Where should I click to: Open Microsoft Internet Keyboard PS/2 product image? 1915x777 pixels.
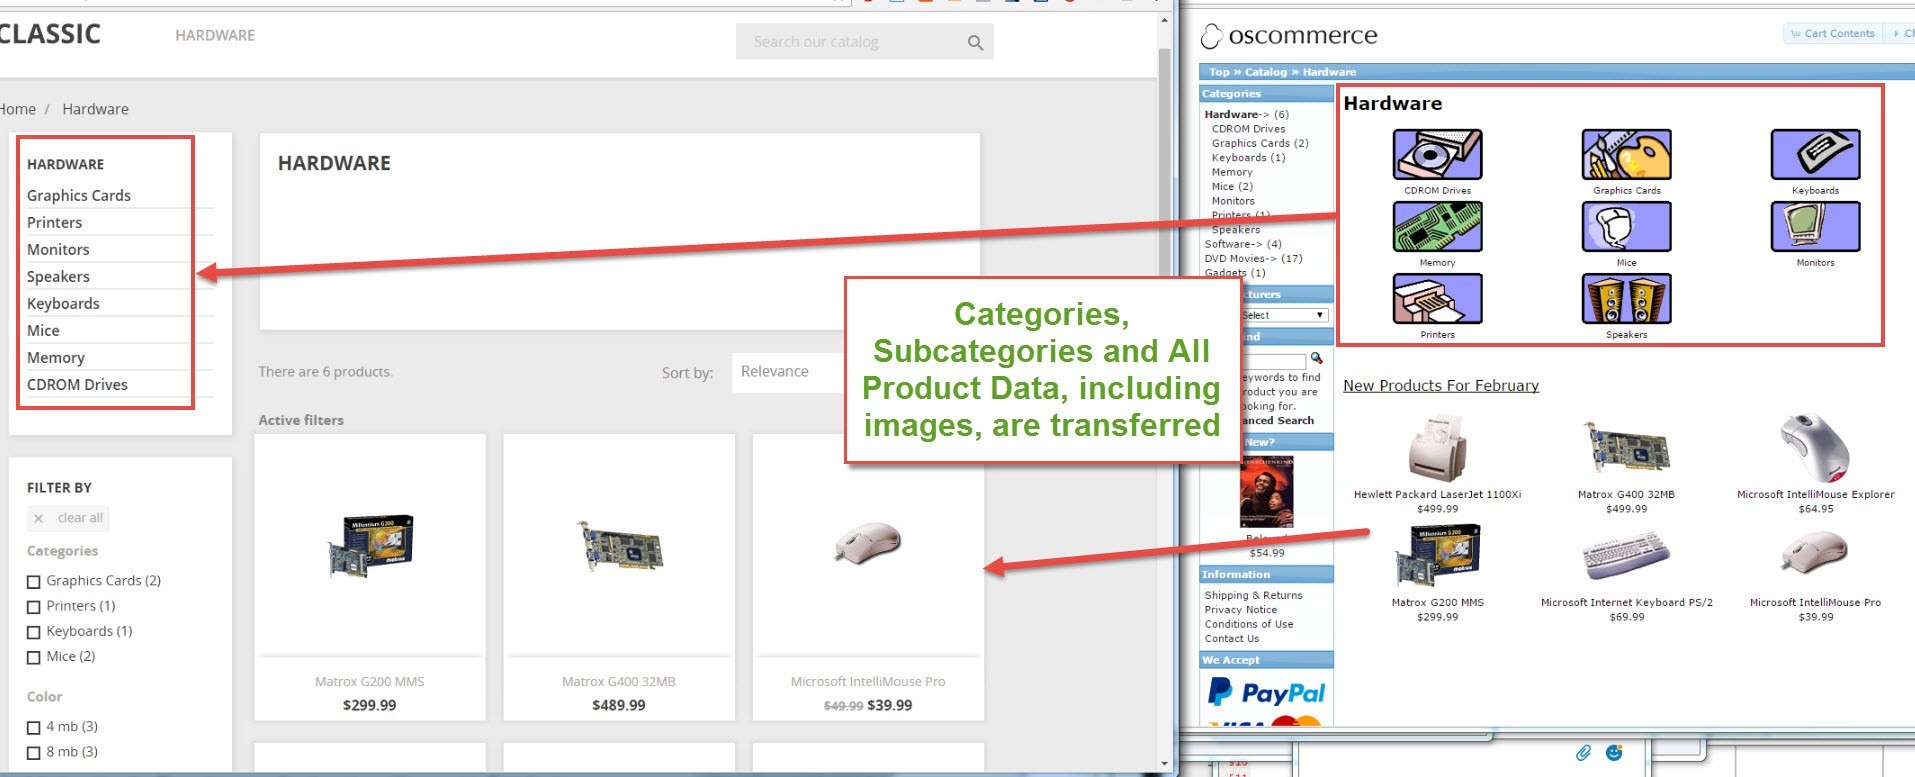1626,556
